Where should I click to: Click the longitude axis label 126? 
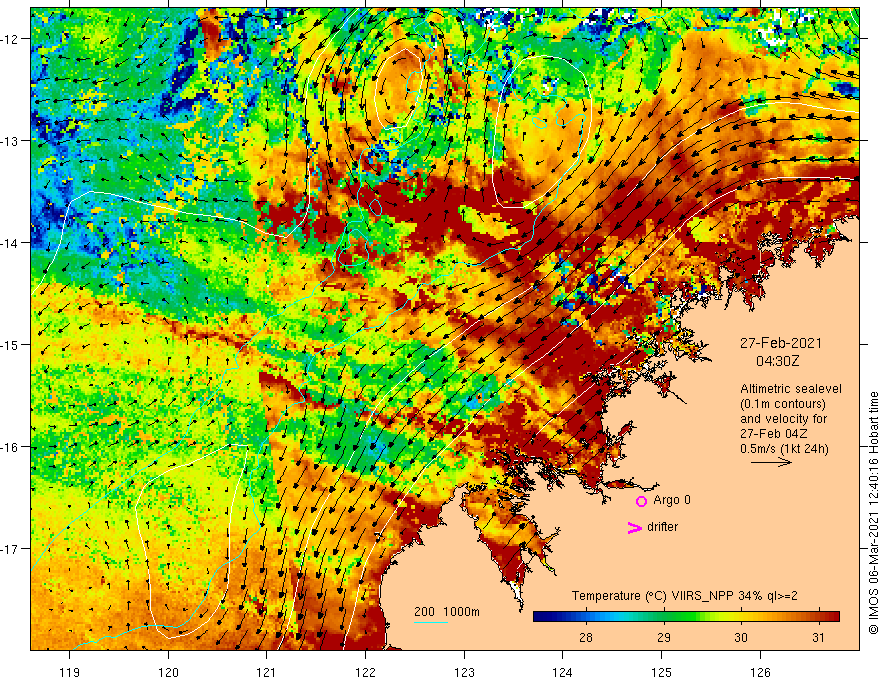tap(760, 672)
